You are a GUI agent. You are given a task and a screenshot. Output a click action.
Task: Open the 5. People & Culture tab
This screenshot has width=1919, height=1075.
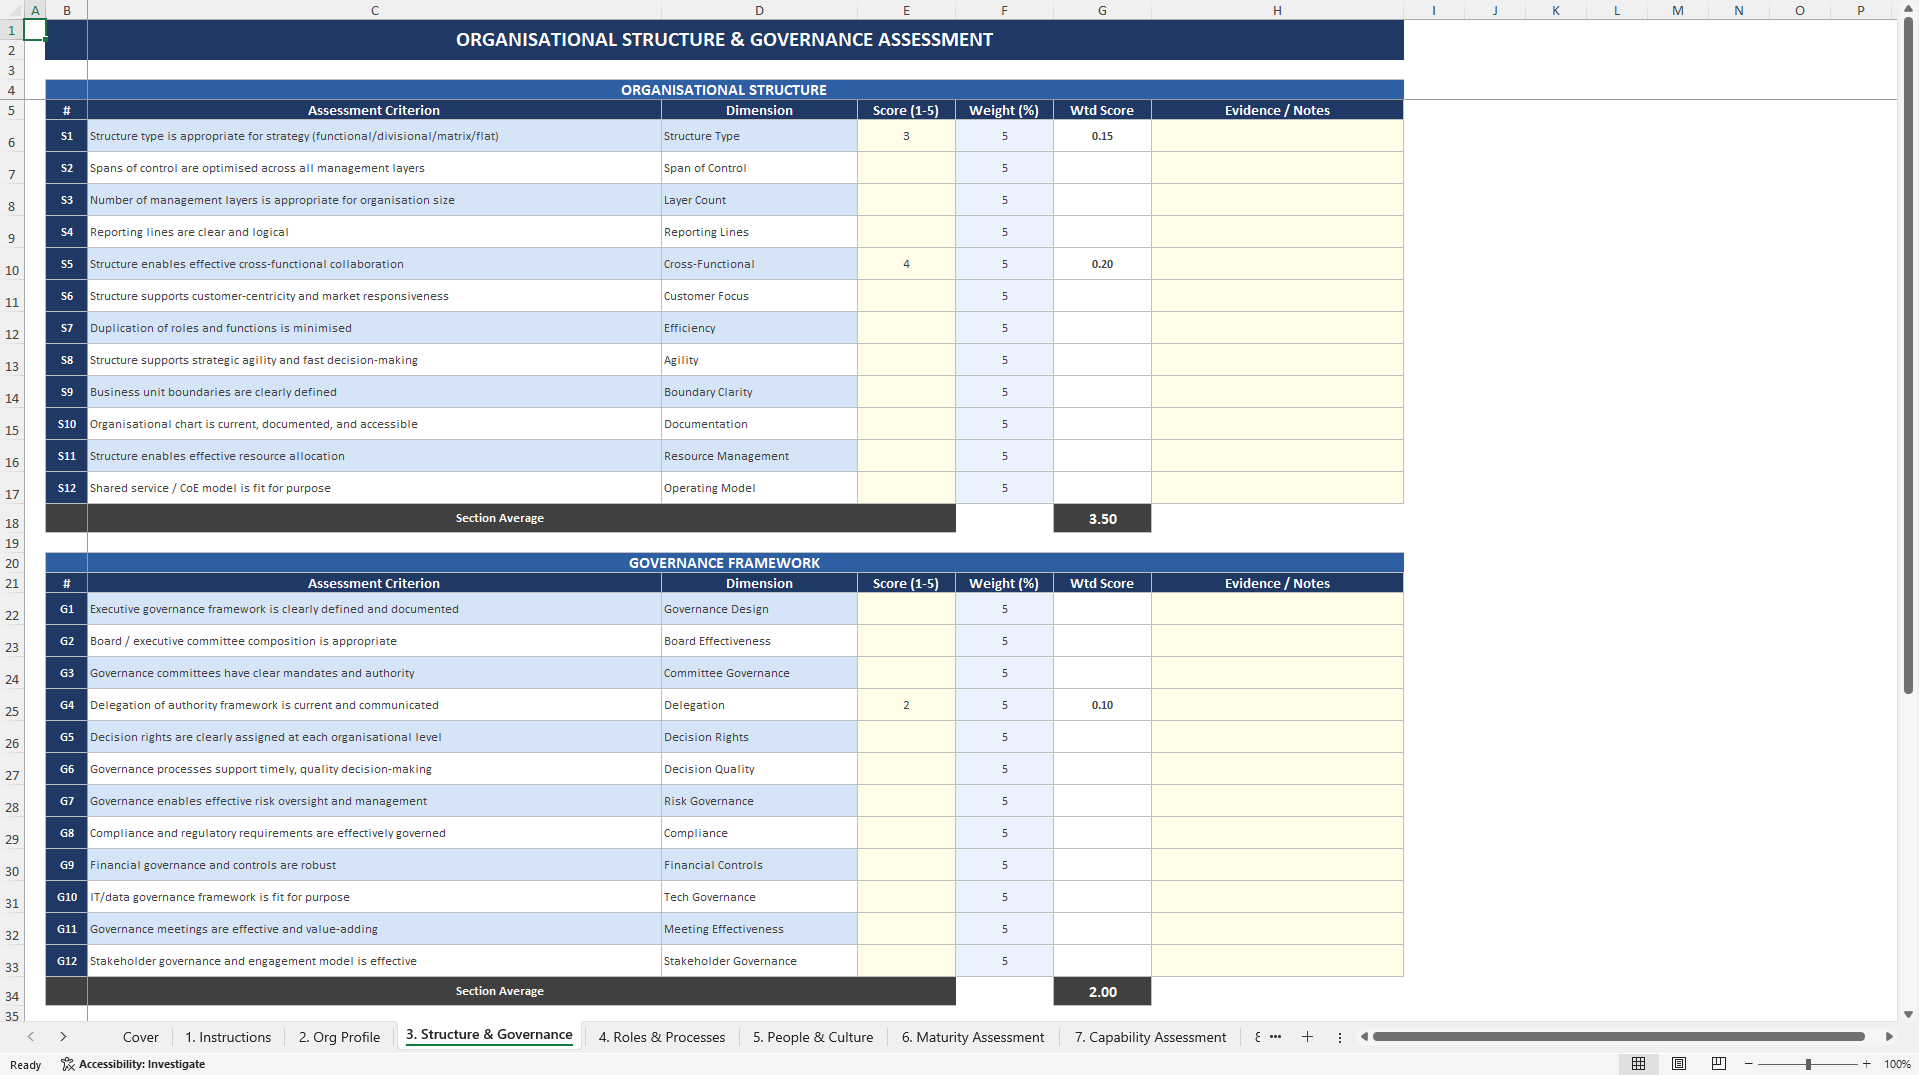(x=813, y=1037)
